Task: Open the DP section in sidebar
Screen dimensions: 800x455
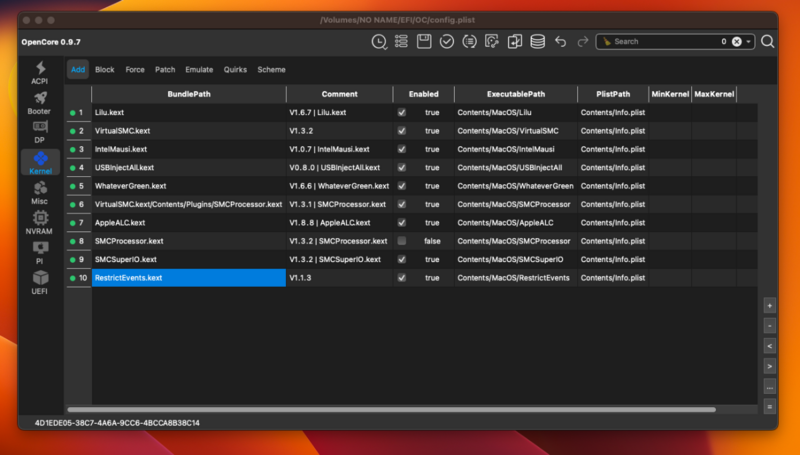Action: coord(40,132)
